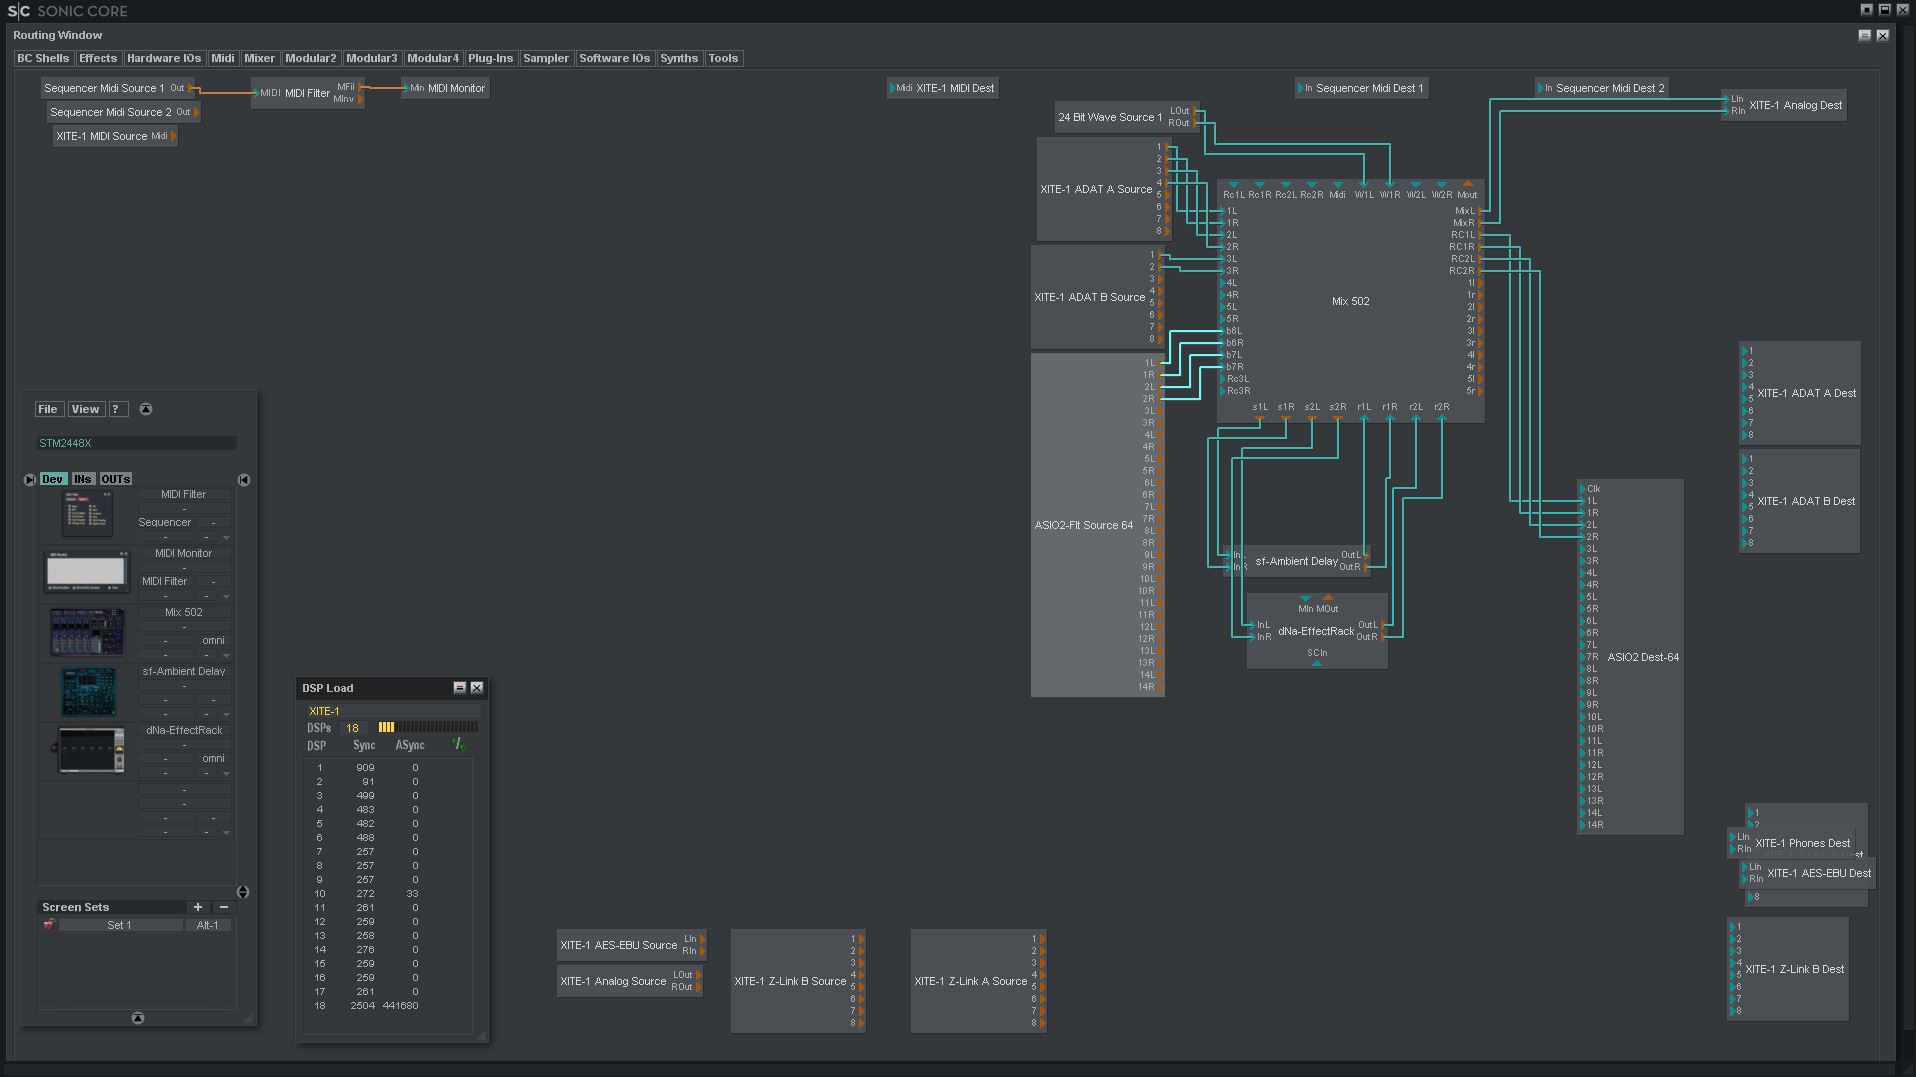
Task: Select the dNa-EffectRack routing module
Action: pyautogui.click(x=1316, y=631)
